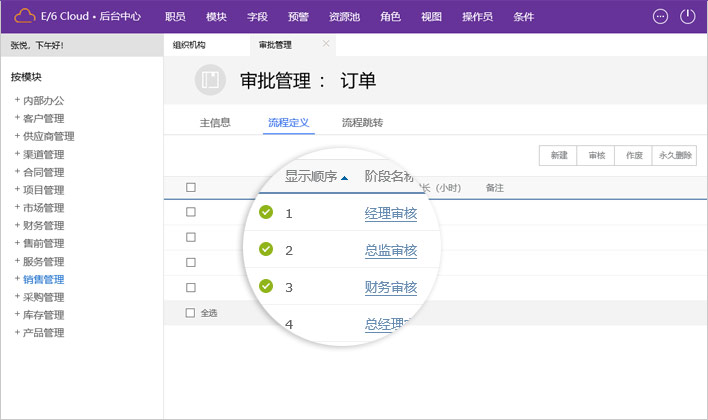Viewport: 708px width, 420px height.
Task: Click the green check icon on row 2
Action: coord(266,249)
